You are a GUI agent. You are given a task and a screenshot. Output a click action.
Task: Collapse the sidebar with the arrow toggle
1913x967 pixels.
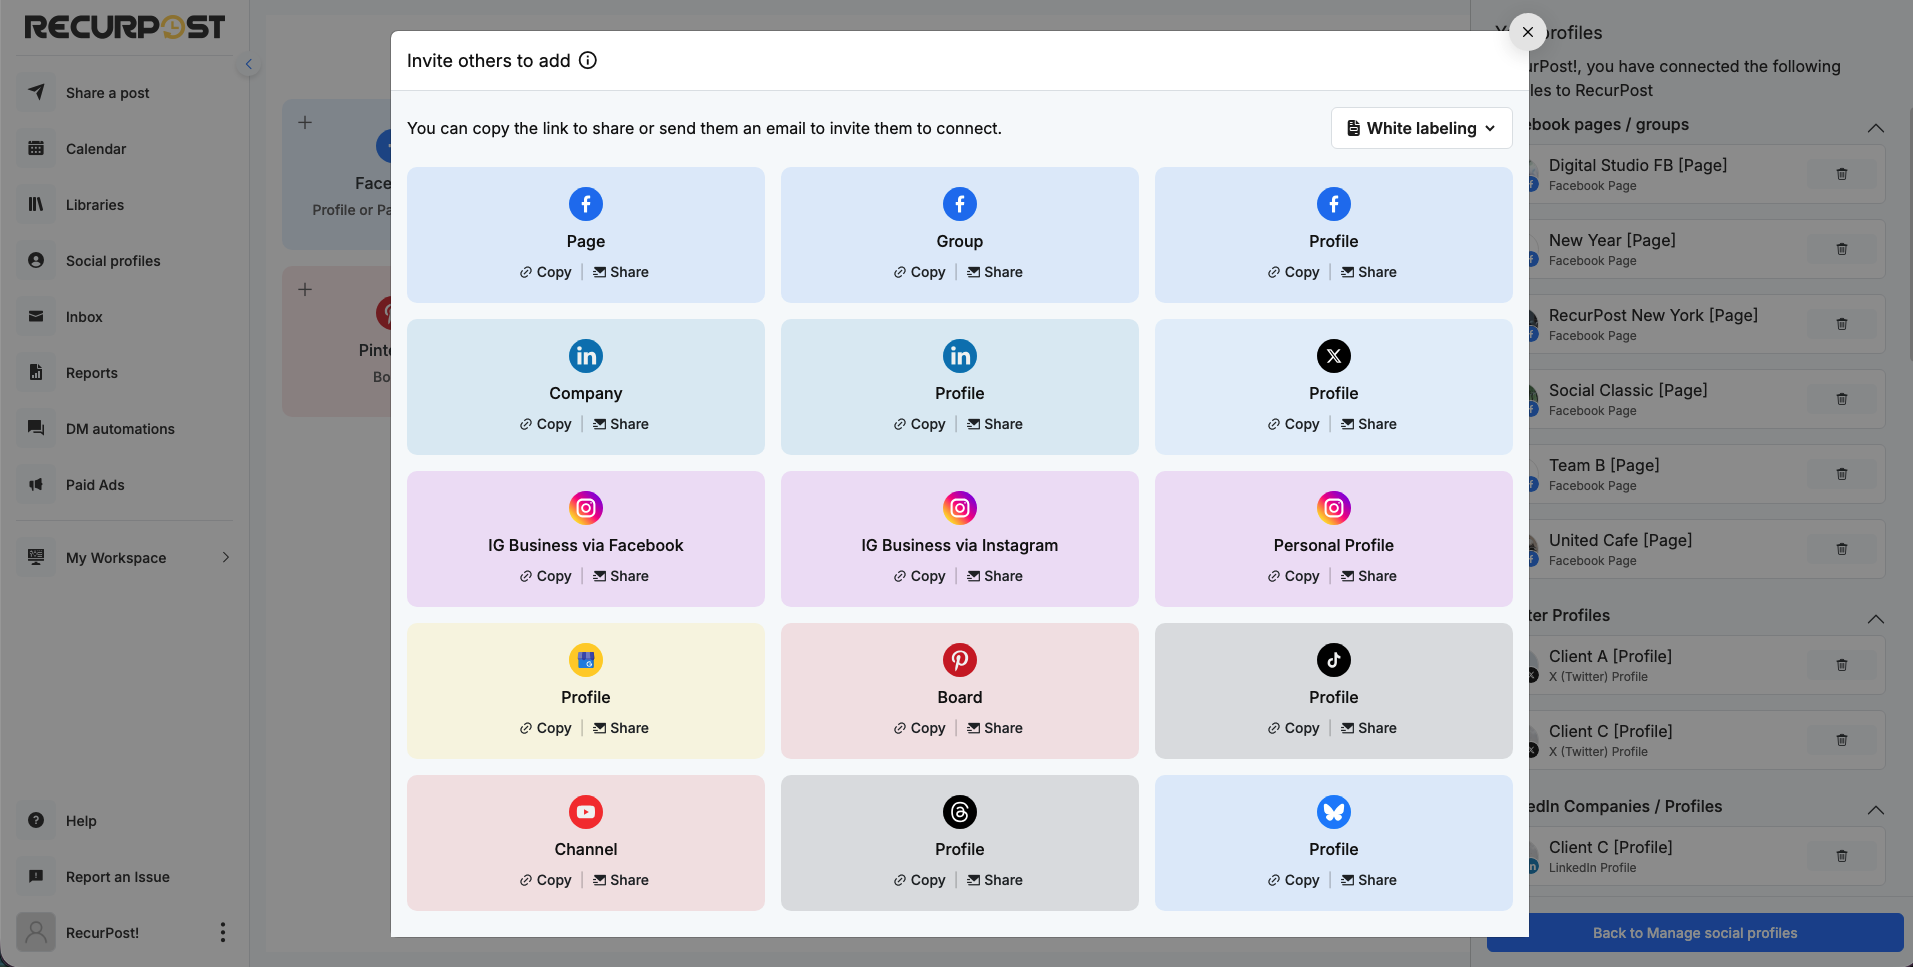(x=249, y=64)
